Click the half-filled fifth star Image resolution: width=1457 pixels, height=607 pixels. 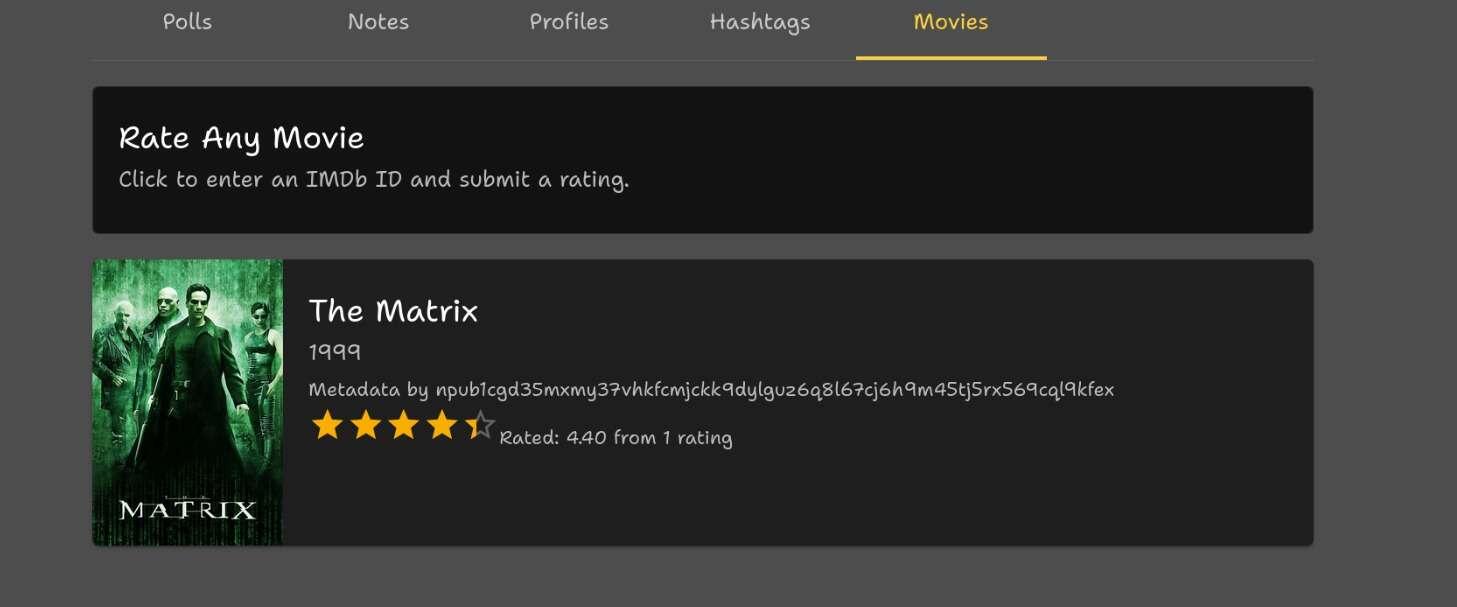pos(479,425)
